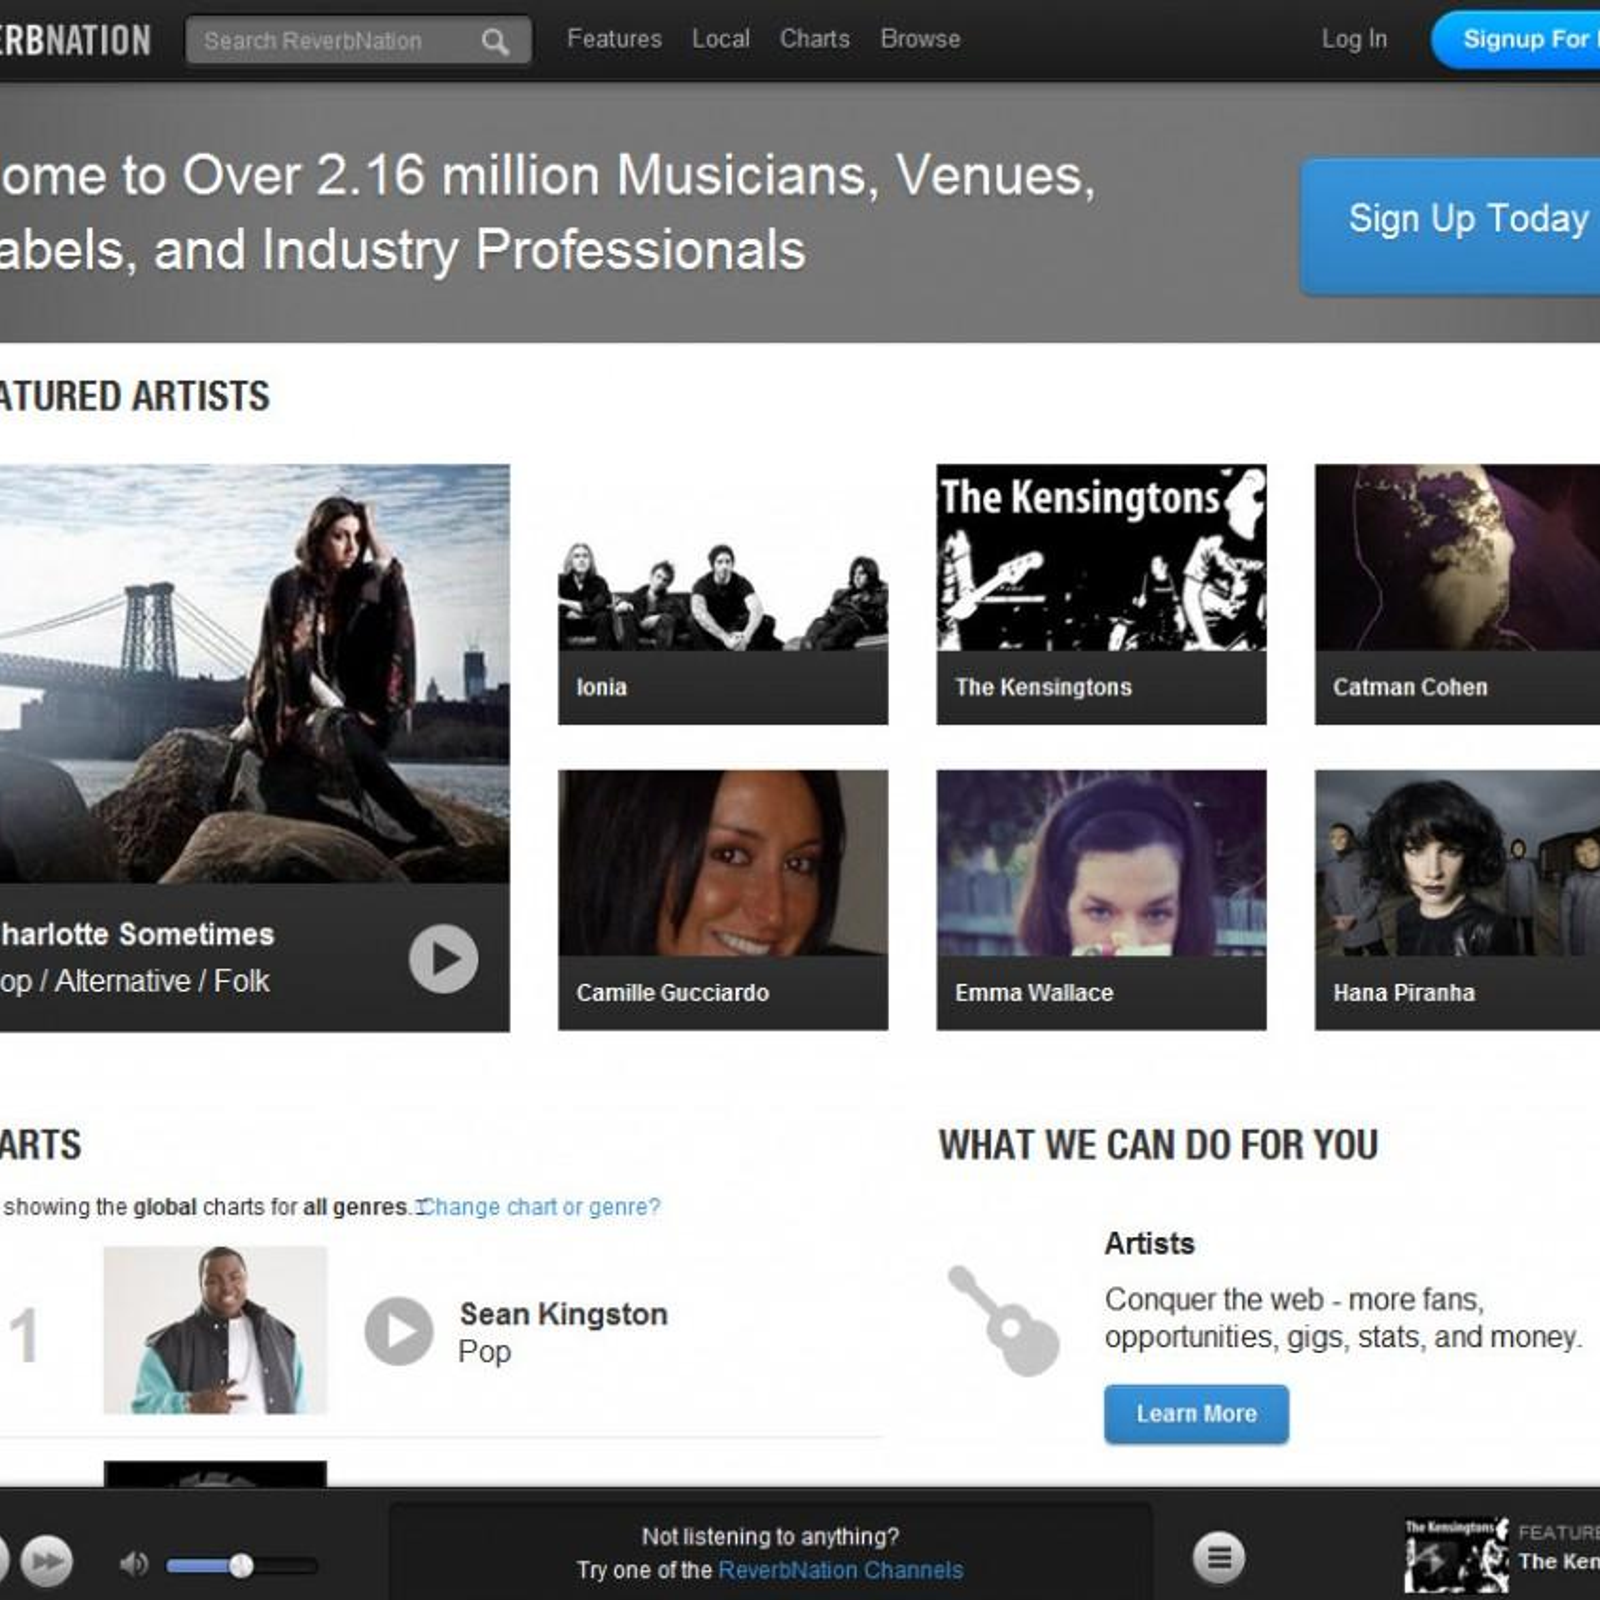Open Charlotte Sometimes featured photo

pos(254,673)
